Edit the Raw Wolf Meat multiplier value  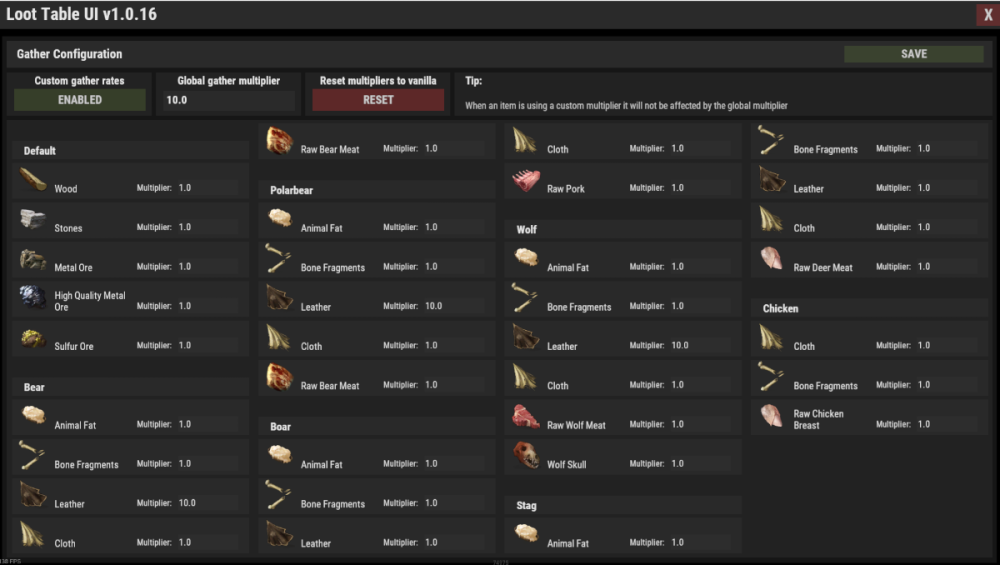point(700,424)
